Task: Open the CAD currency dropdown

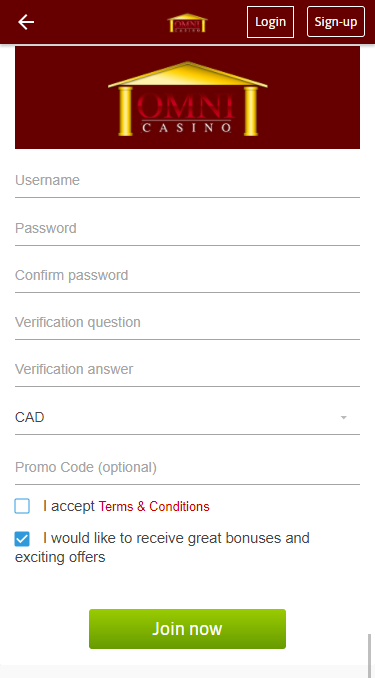Action: point(187,418)
